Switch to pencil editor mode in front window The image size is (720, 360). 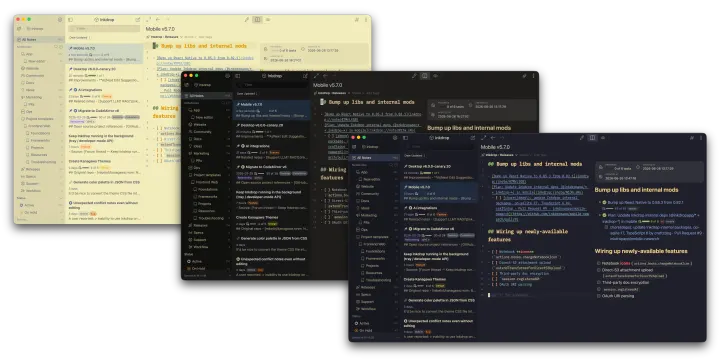coord(581,138)
